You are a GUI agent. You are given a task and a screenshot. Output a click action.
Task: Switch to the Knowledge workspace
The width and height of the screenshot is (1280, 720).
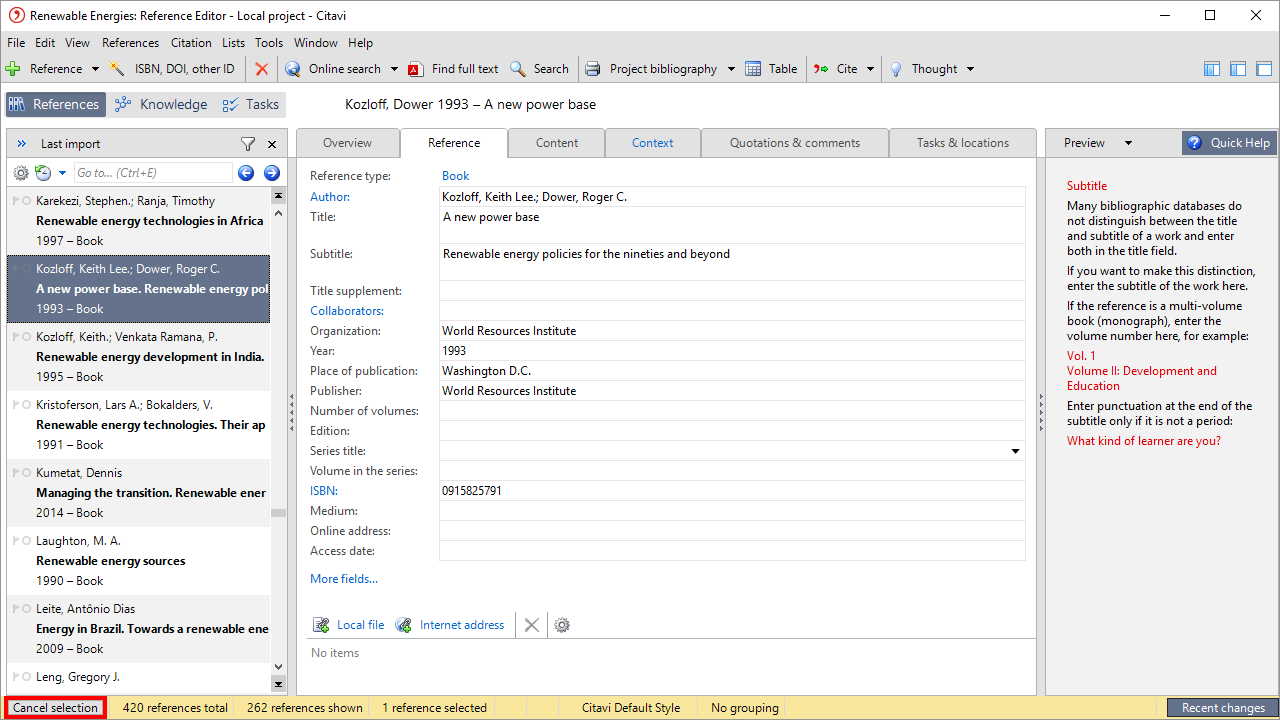161,105
